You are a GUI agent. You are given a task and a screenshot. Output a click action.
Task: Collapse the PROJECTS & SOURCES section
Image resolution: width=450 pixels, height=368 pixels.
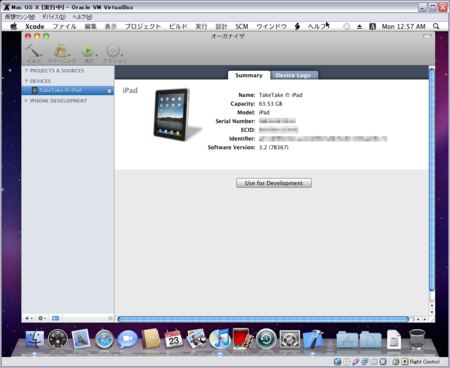click(x=26, y=71)
